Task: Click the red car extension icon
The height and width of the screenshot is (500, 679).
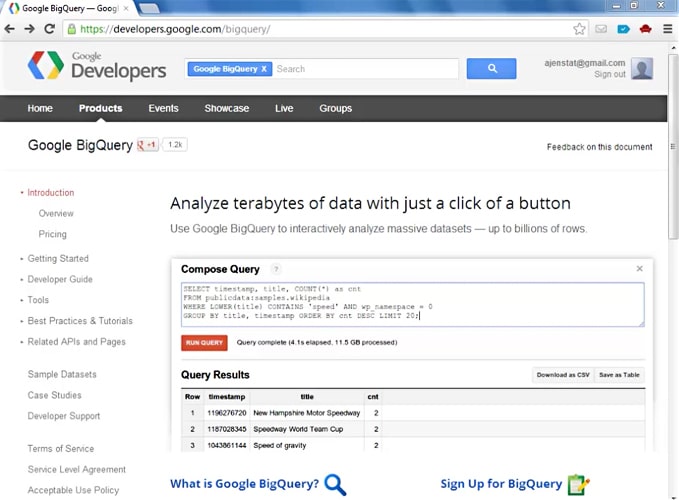Action: (646, 29)
